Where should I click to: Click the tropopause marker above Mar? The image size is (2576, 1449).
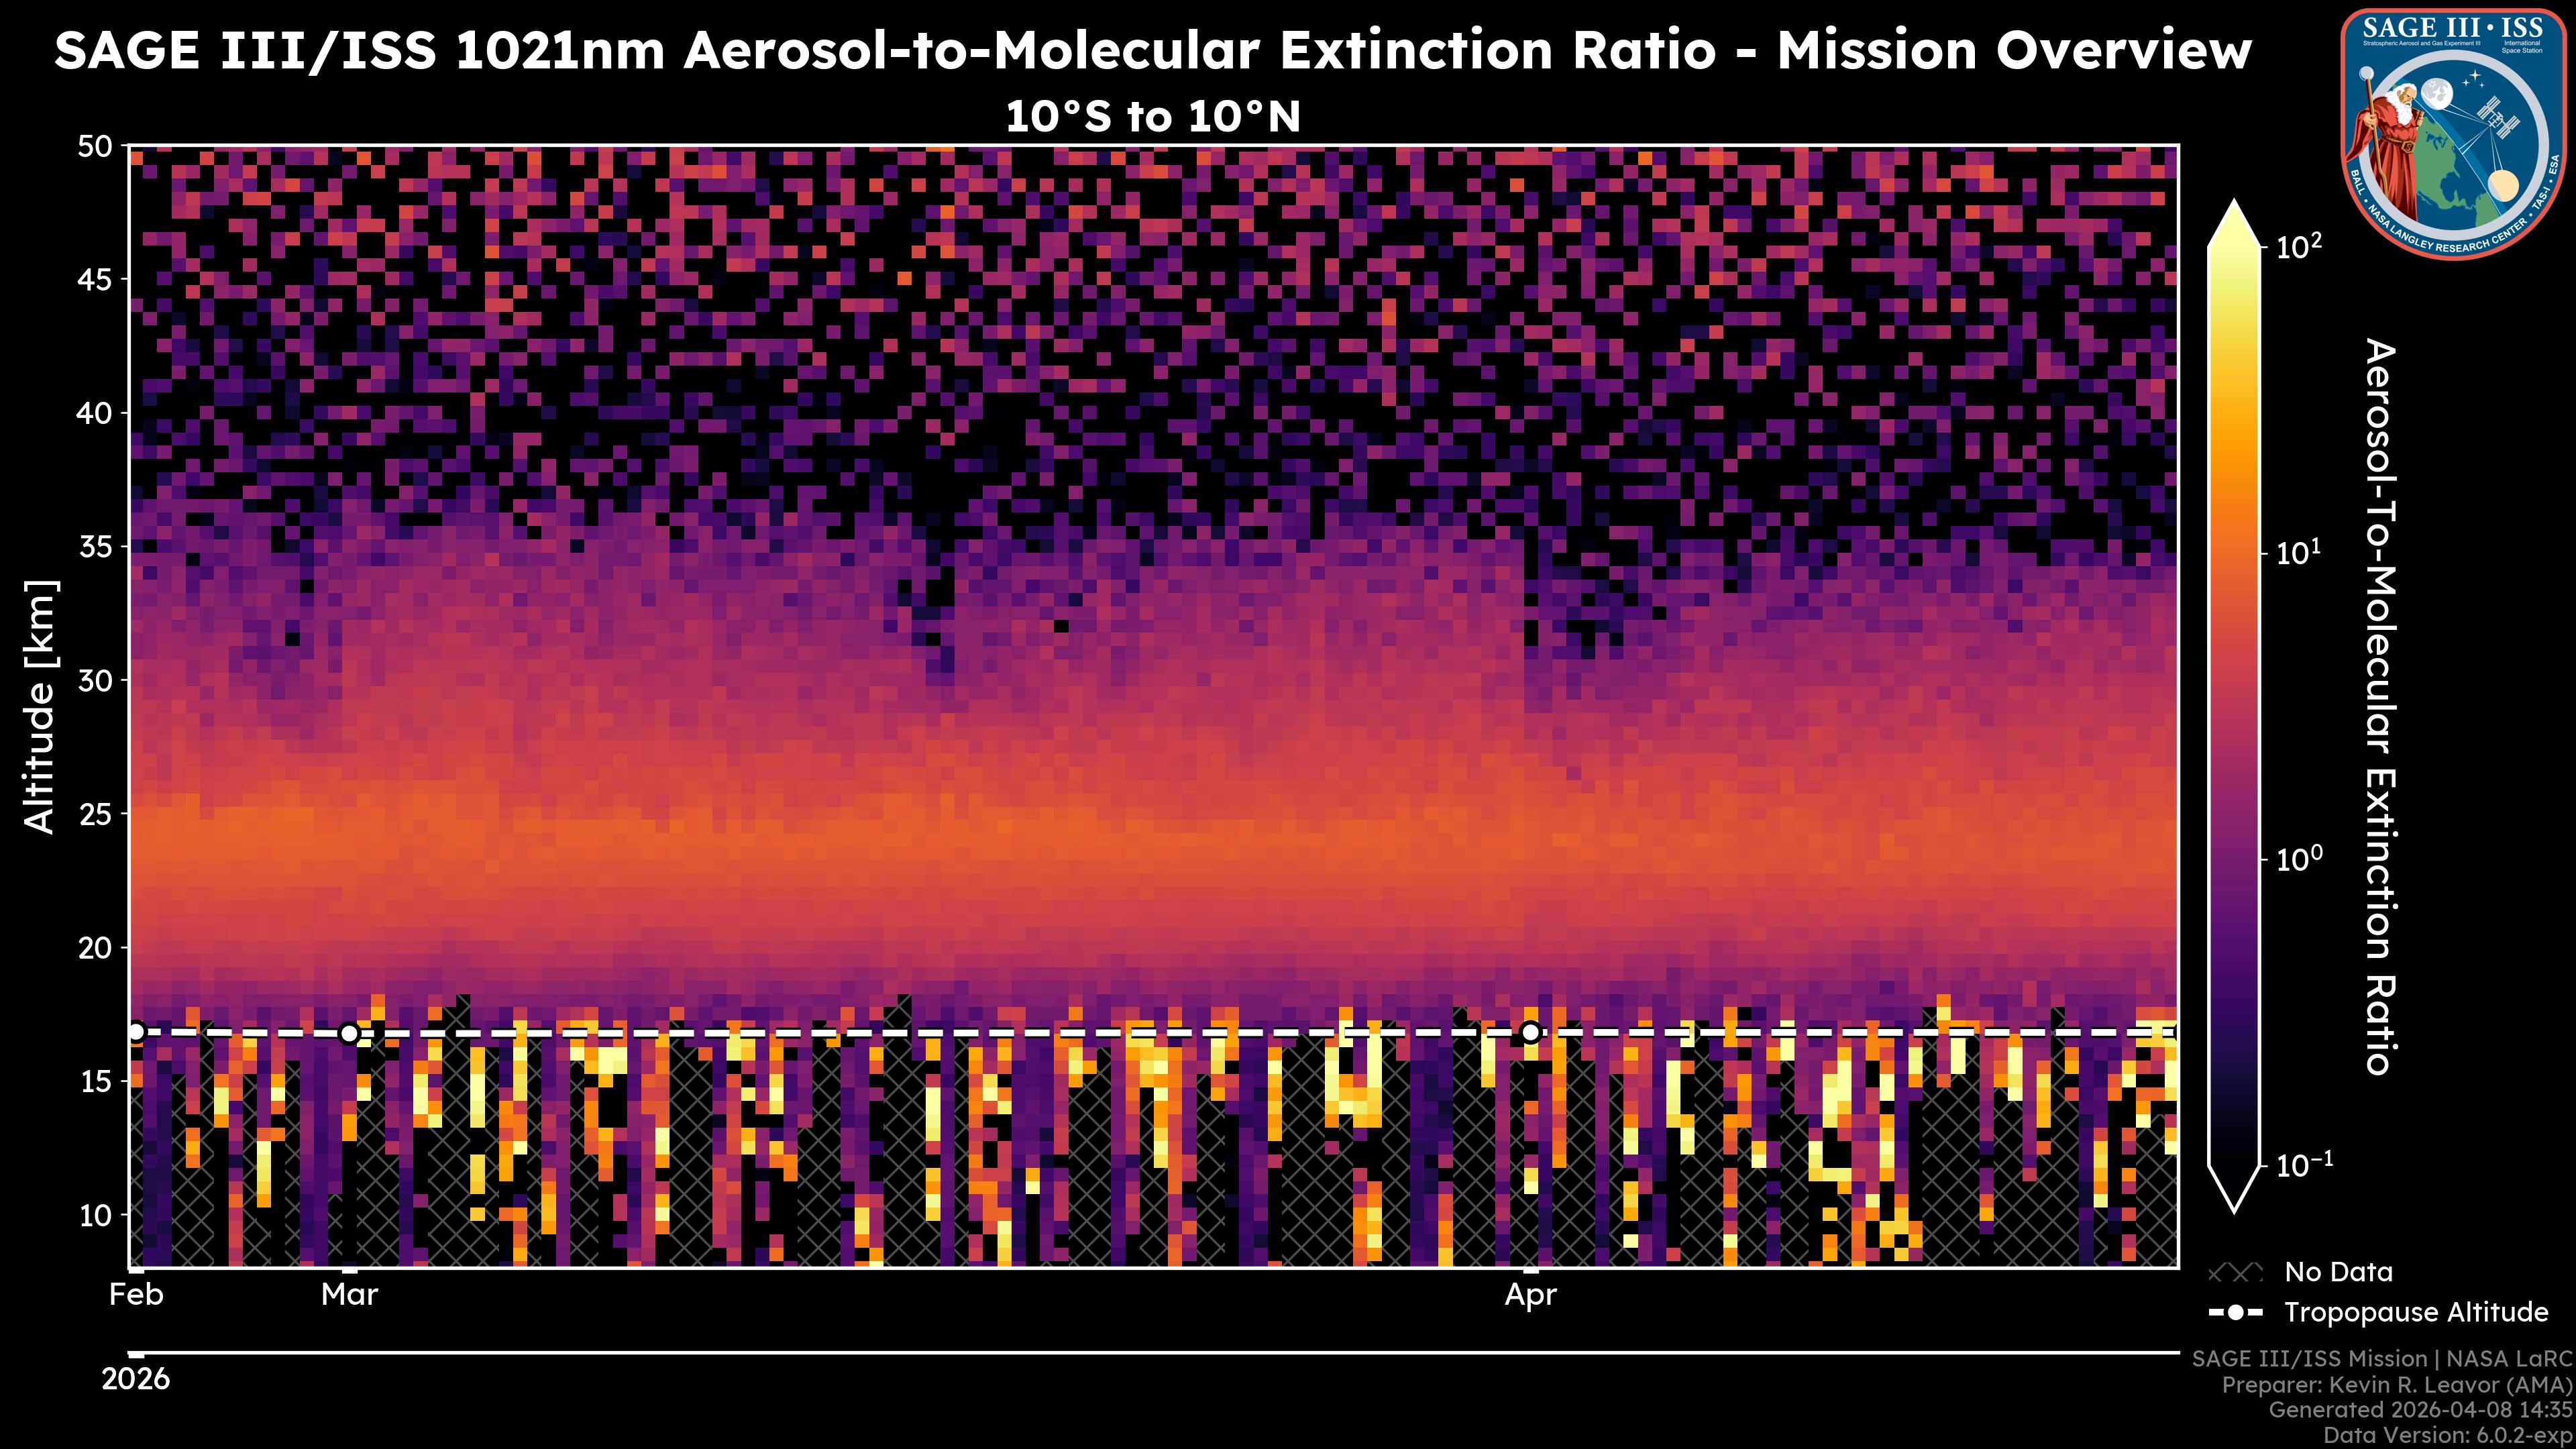pos(349,1033)
